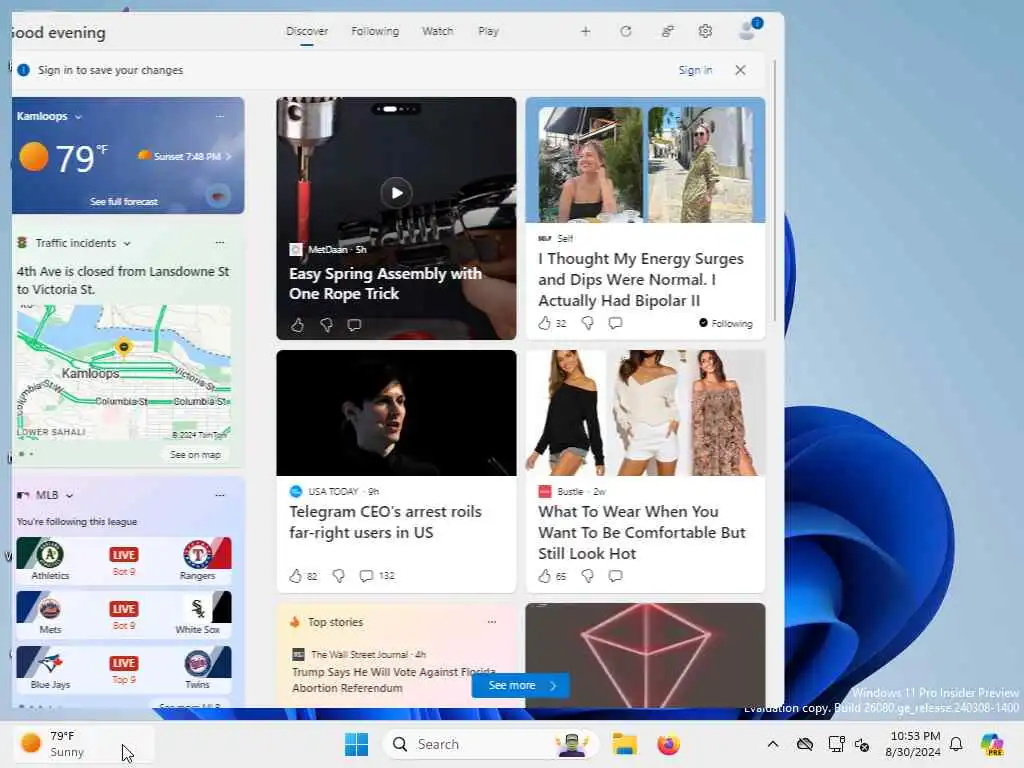Dislike the What To Wear article
The height and width of the screenshot is (768, 1024).
[x=588, y=575]
